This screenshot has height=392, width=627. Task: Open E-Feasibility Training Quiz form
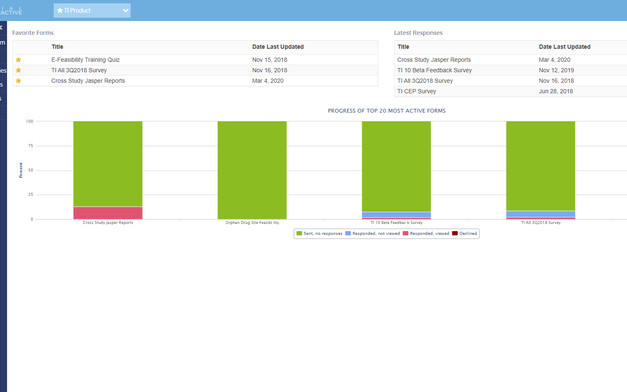click(x=85, y=60)
